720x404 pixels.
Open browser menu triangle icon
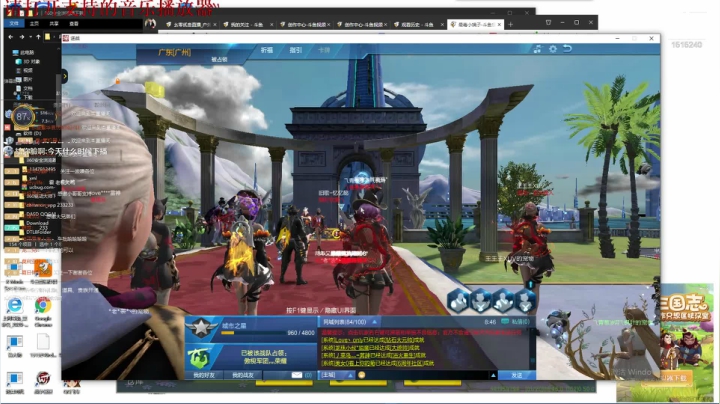pos(548,22)
